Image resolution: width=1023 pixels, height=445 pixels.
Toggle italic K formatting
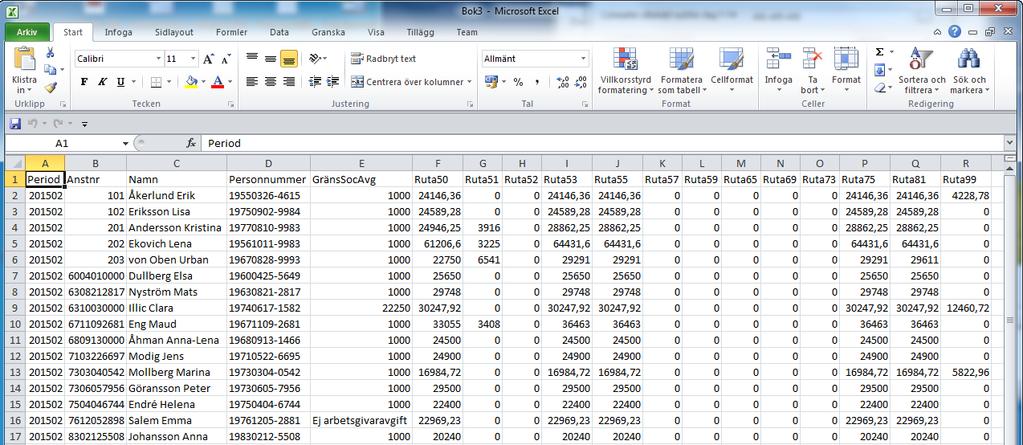(x=102, y=82)
